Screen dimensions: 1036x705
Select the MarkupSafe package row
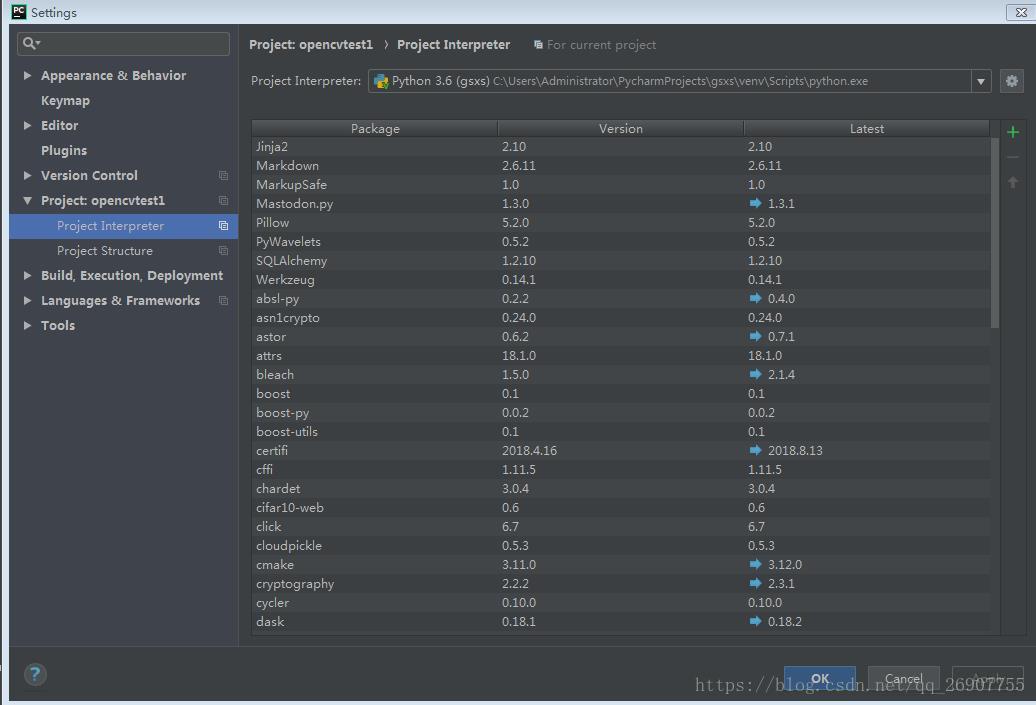click(x=620, y=184)
